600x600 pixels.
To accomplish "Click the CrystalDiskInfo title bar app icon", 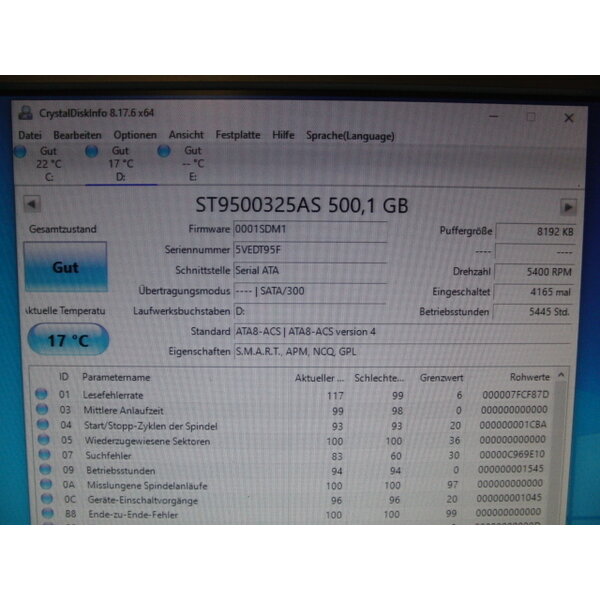I will click(26, 113).
